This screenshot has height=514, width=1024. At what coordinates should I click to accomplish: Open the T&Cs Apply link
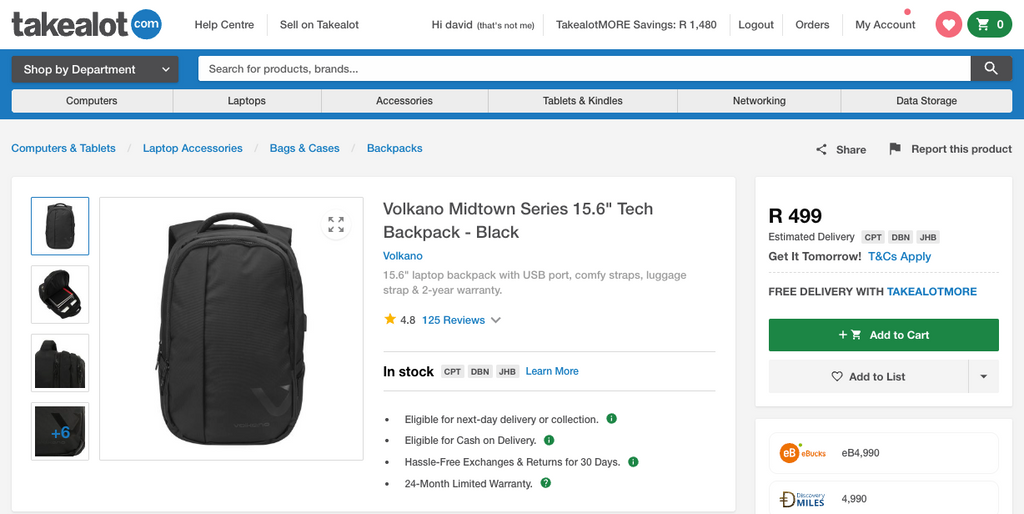899,256
